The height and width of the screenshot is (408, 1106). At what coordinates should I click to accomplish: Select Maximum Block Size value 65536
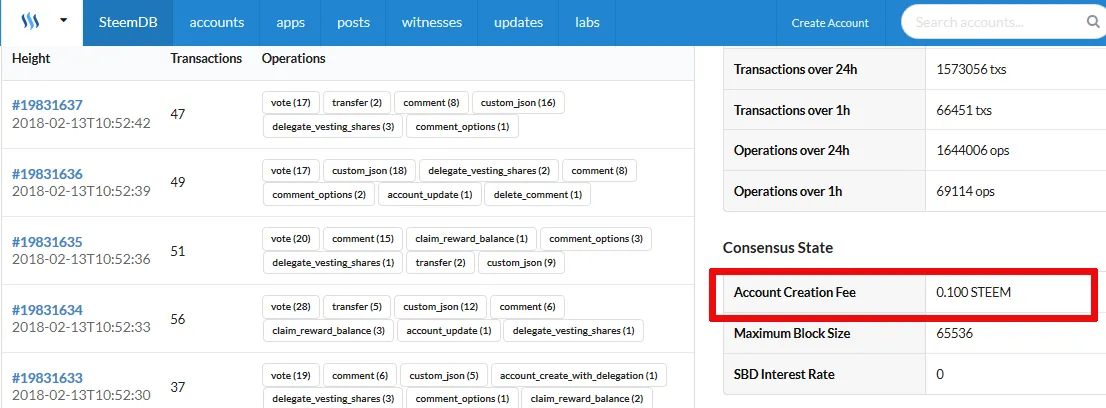(954, 332)
